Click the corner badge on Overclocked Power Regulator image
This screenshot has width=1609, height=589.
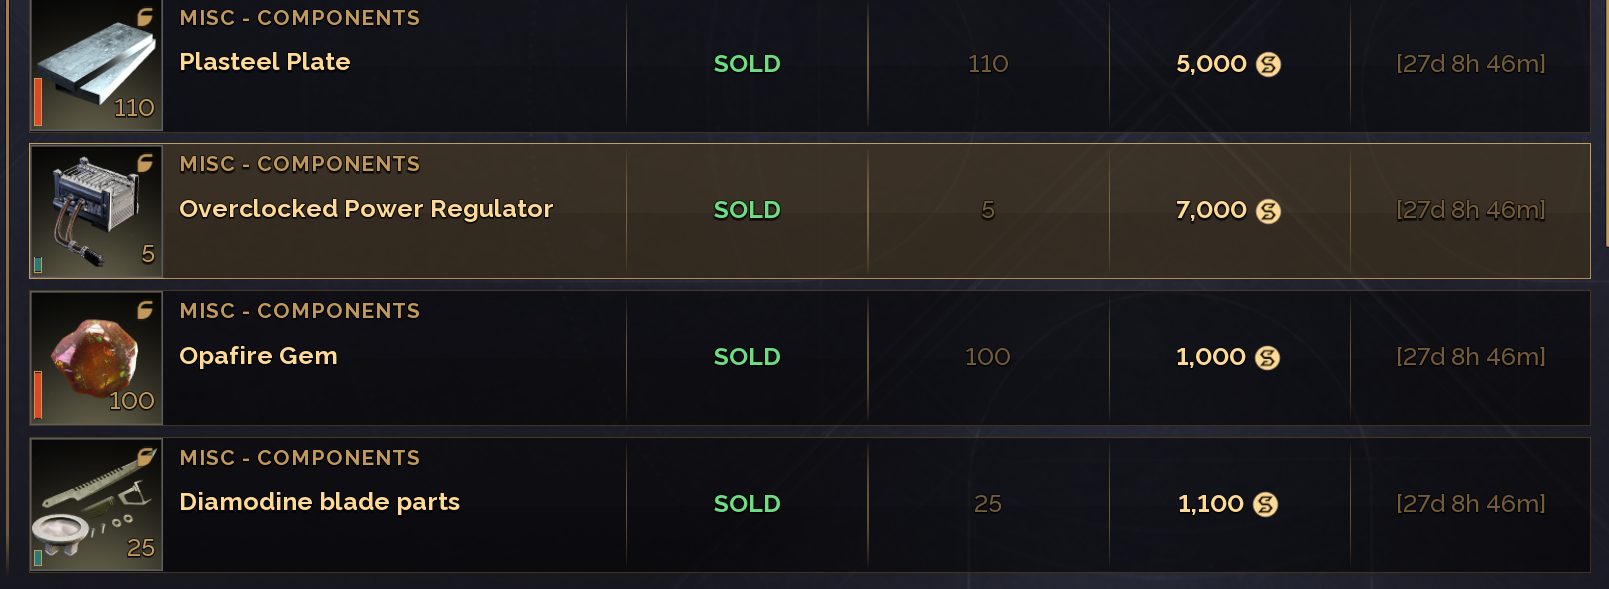coord(145,163)
